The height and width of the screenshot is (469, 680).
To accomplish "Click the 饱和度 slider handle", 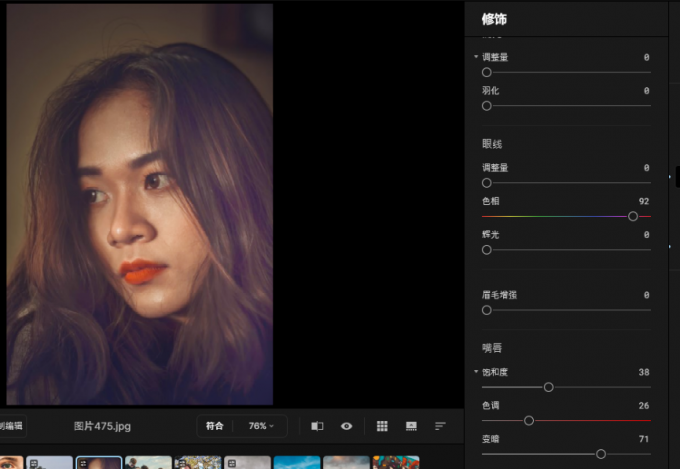I will coord(549,387).
